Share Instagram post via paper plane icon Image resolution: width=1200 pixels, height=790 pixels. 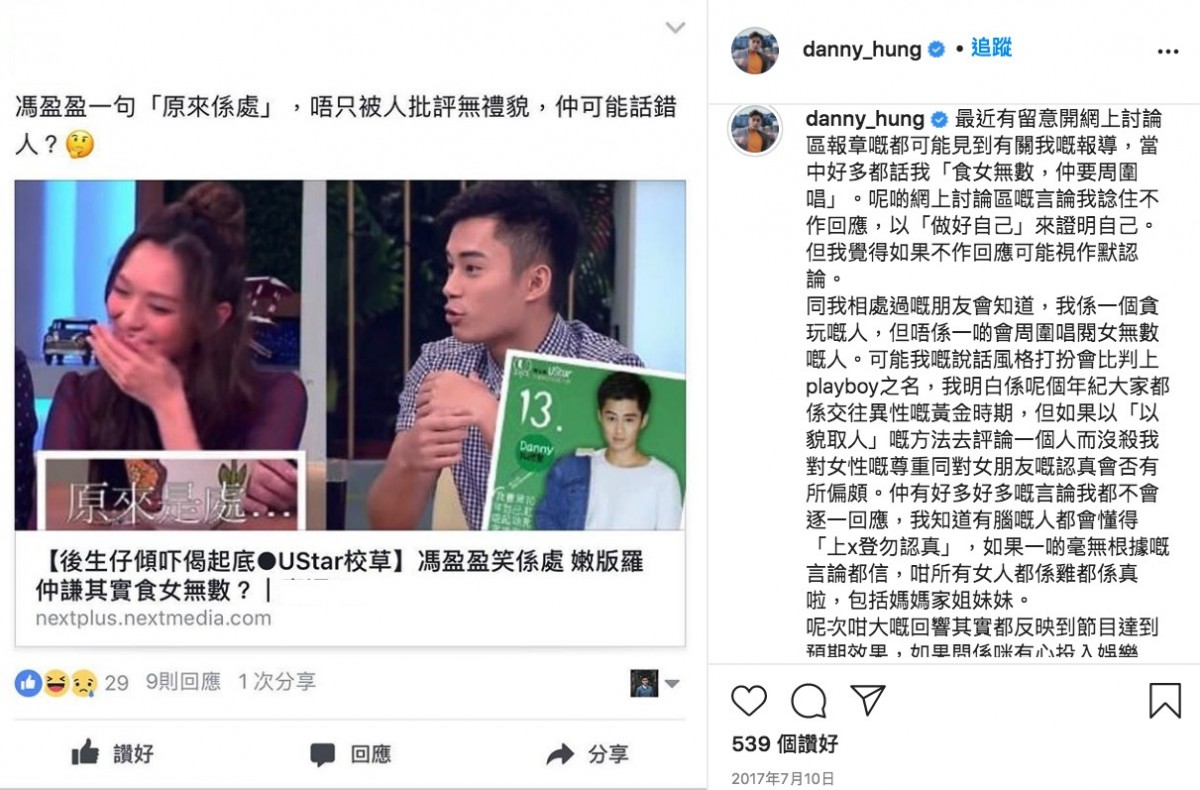tap(867, 700)
